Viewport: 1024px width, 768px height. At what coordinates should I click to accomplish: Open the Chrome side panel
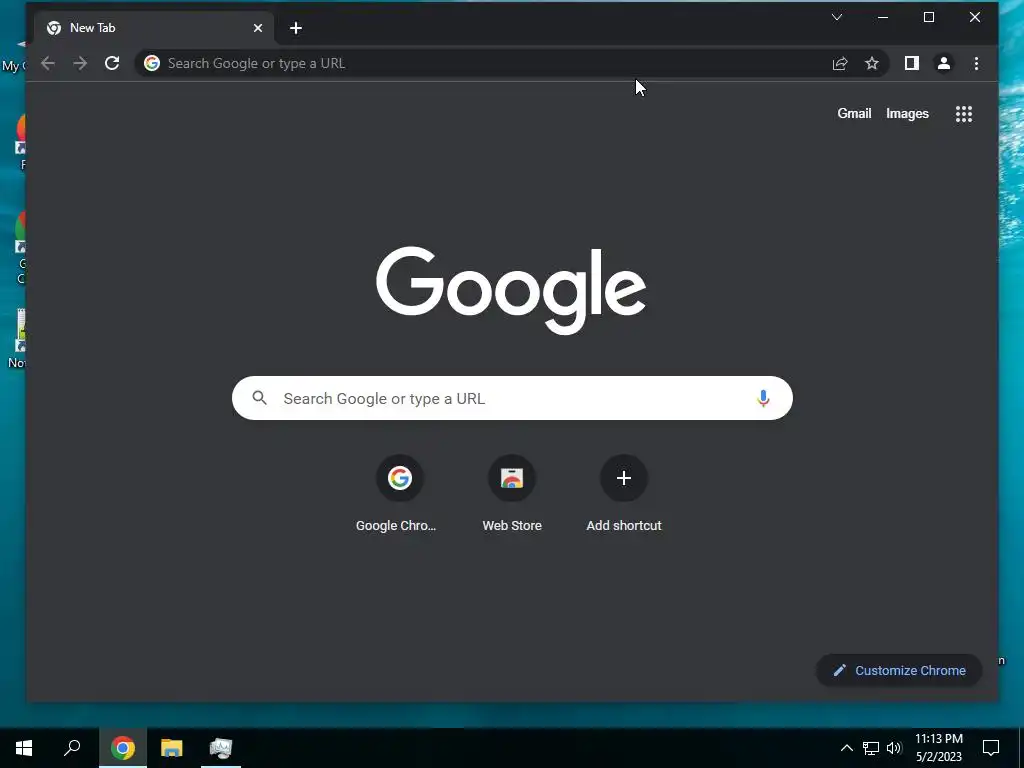tap(912, 63)
